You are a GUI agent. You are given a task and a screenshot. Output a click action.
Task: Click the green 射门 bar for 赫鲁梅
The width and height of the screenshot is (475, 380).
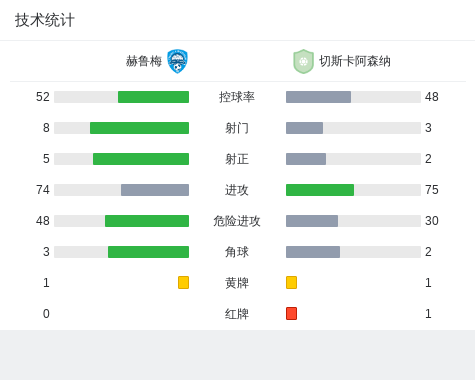tap(139, 128)
